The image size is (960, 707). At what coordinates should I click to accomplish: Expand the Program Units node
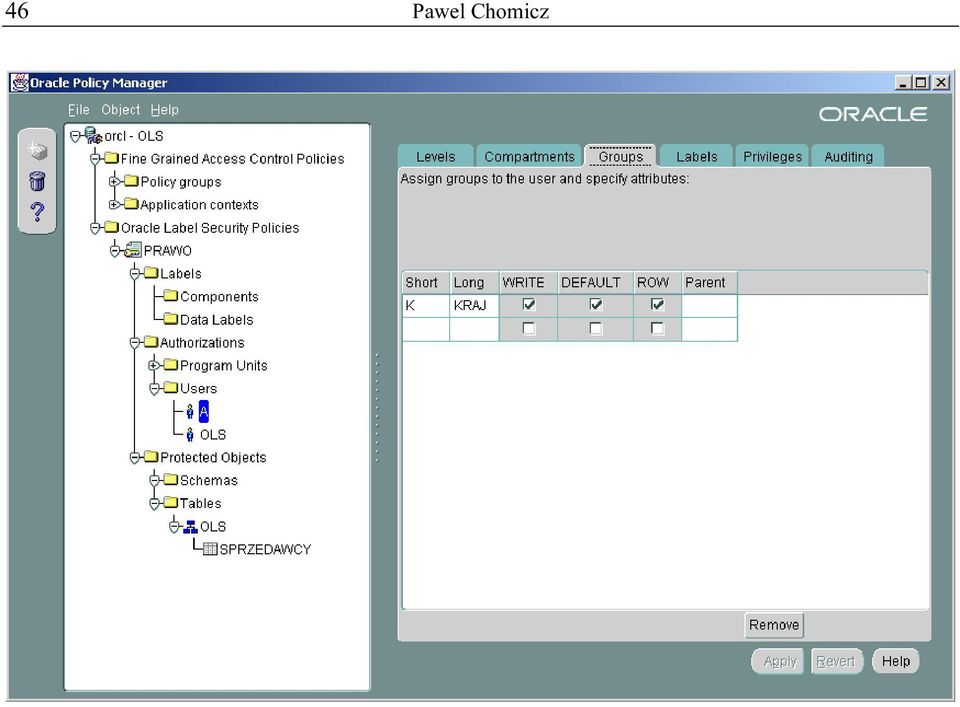(154, 365)
